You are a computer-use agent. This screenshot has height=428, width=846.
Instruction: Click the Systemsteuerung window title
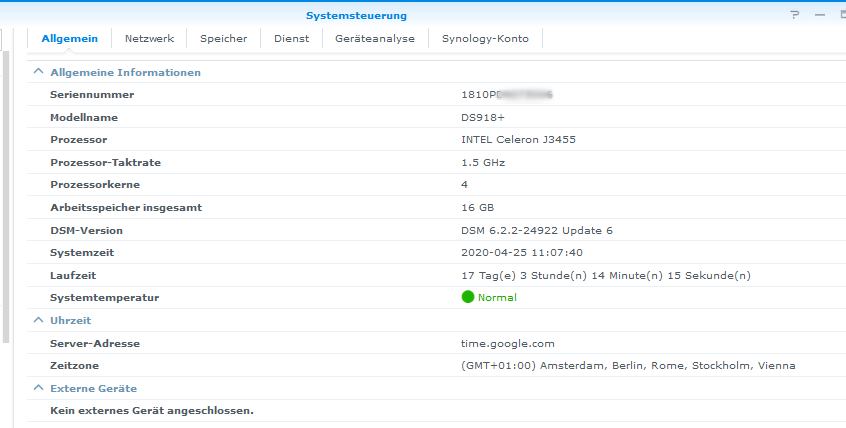click(x=357, y=16)
